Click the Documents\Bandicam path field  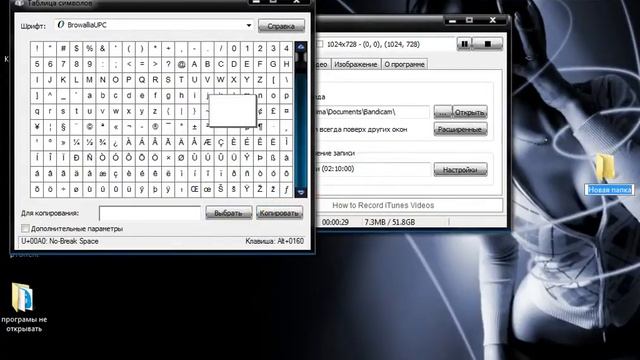(x=373, y=112)
